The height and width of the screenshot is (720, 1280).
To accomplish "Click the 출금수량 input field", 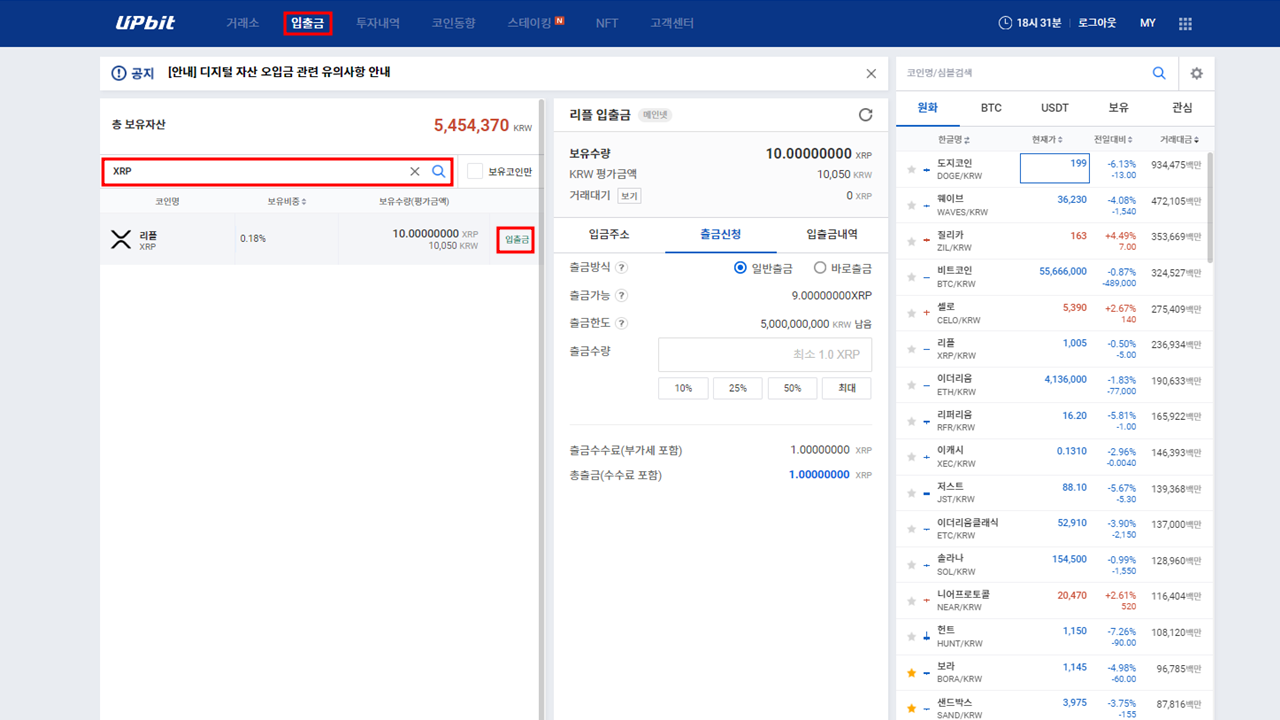I will (765, 355).
